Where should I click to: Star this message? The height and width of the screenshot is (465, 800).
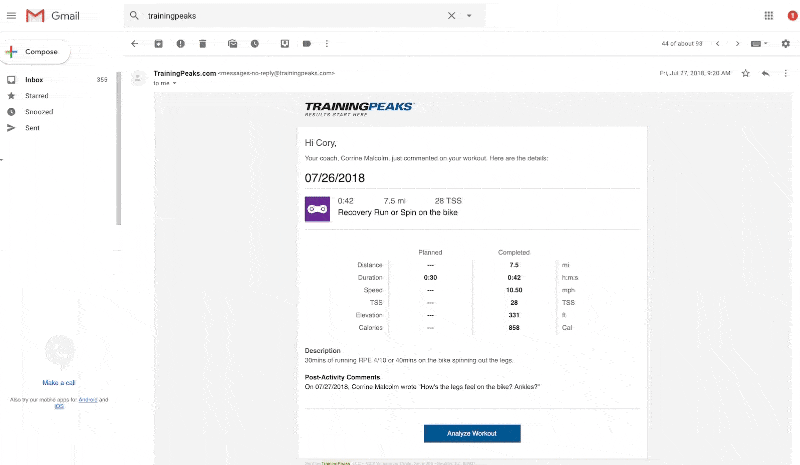click(745, 74)
